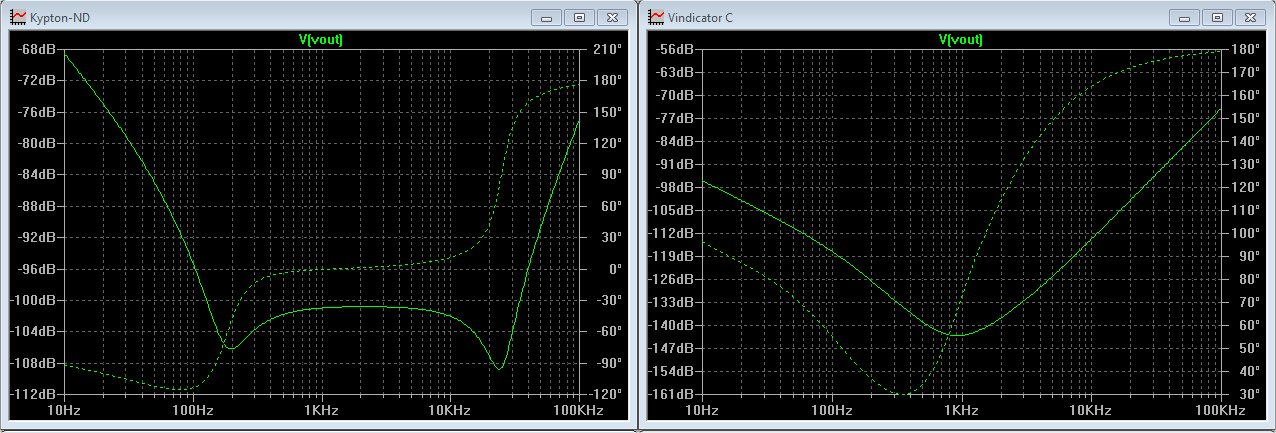The height and width of the screenshot is (433, 1276).
Task: Close the Vindicator C plot window
Action: (1248, 17)
